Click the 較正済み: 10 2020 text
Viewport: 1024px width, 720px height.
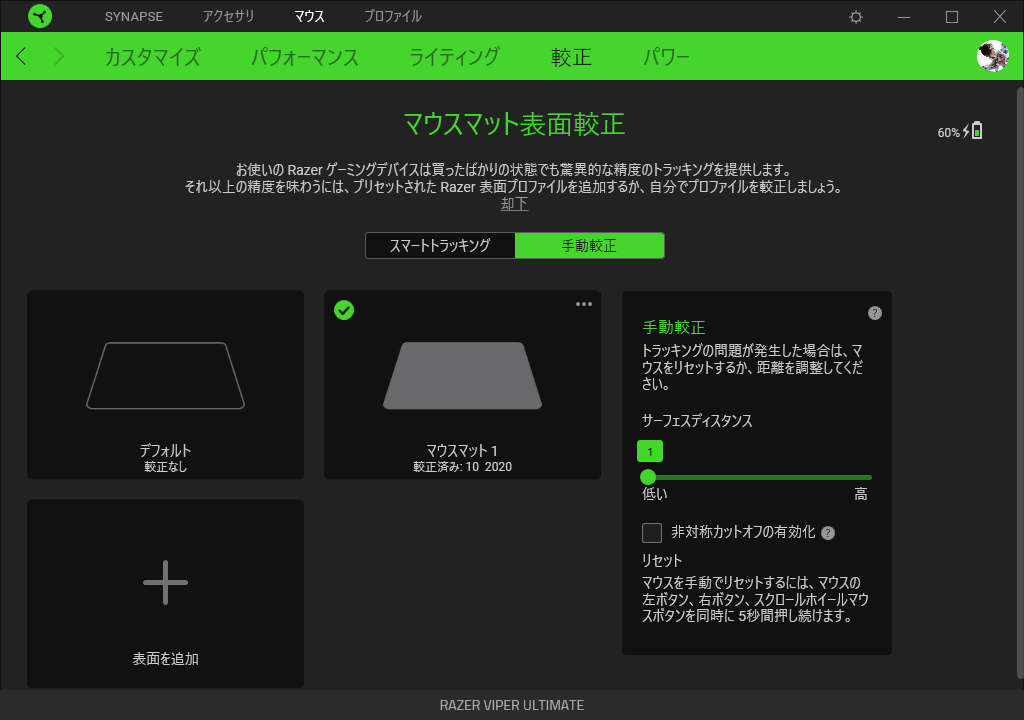462,467
